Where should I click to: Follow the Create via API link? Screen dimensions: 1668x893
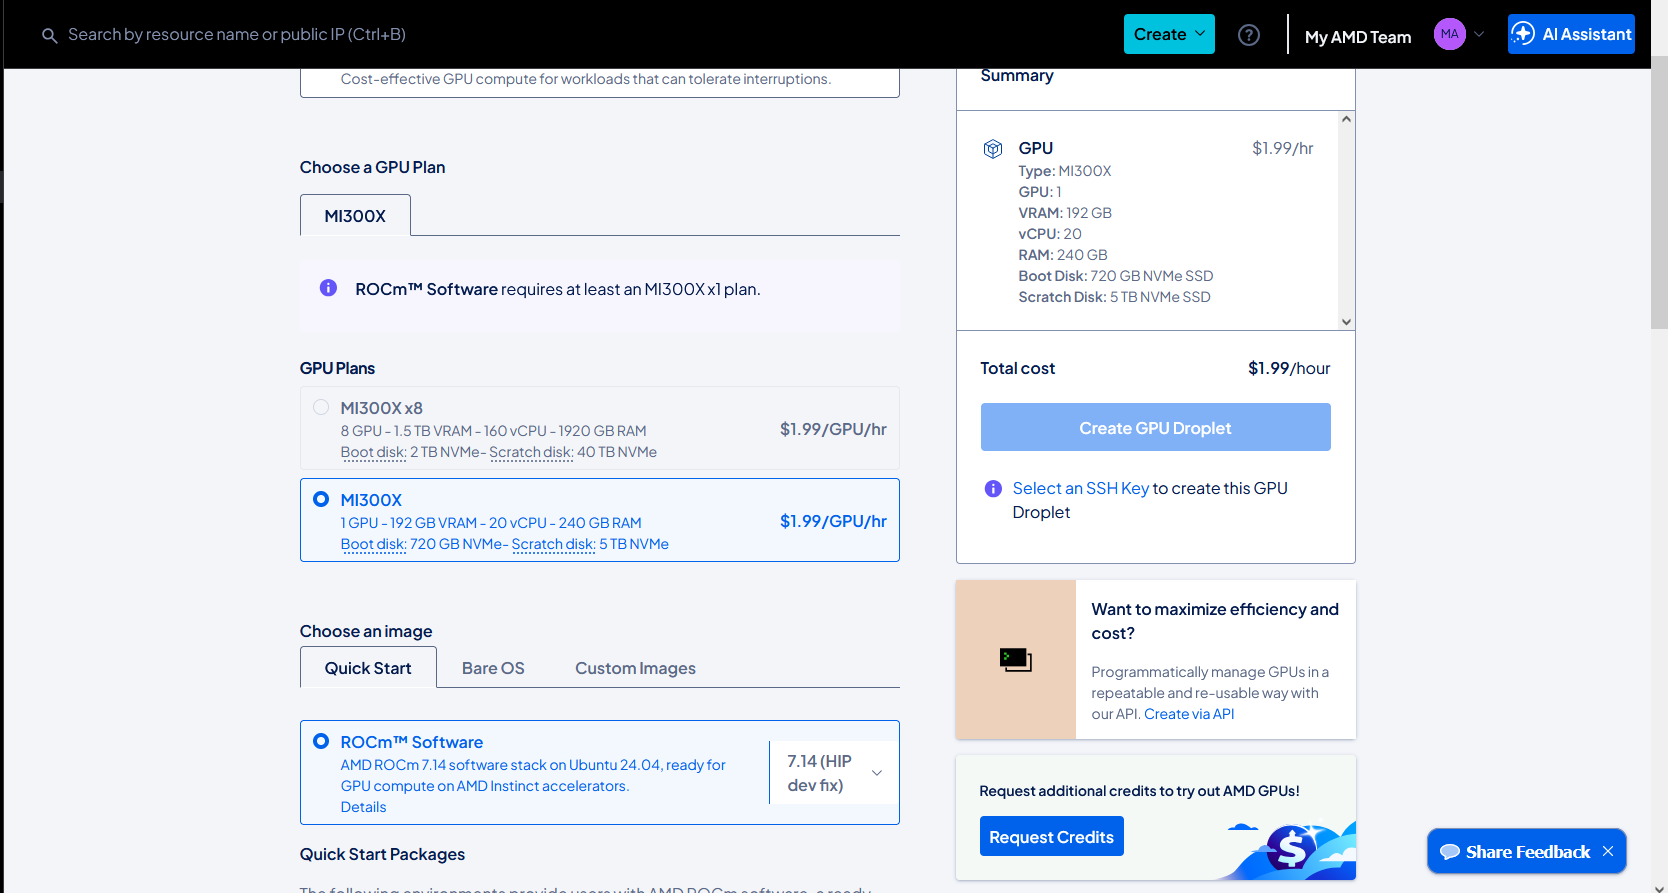click(1189, 714)
